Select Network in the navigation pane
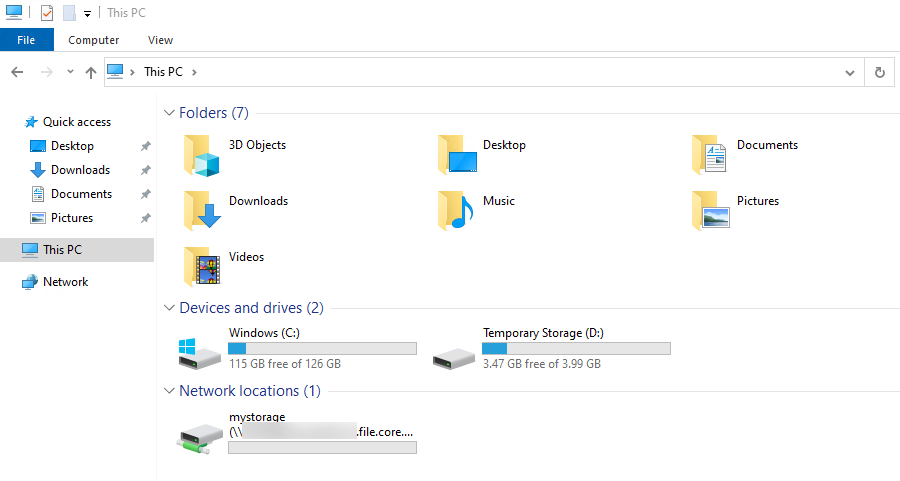 point(65,282)
